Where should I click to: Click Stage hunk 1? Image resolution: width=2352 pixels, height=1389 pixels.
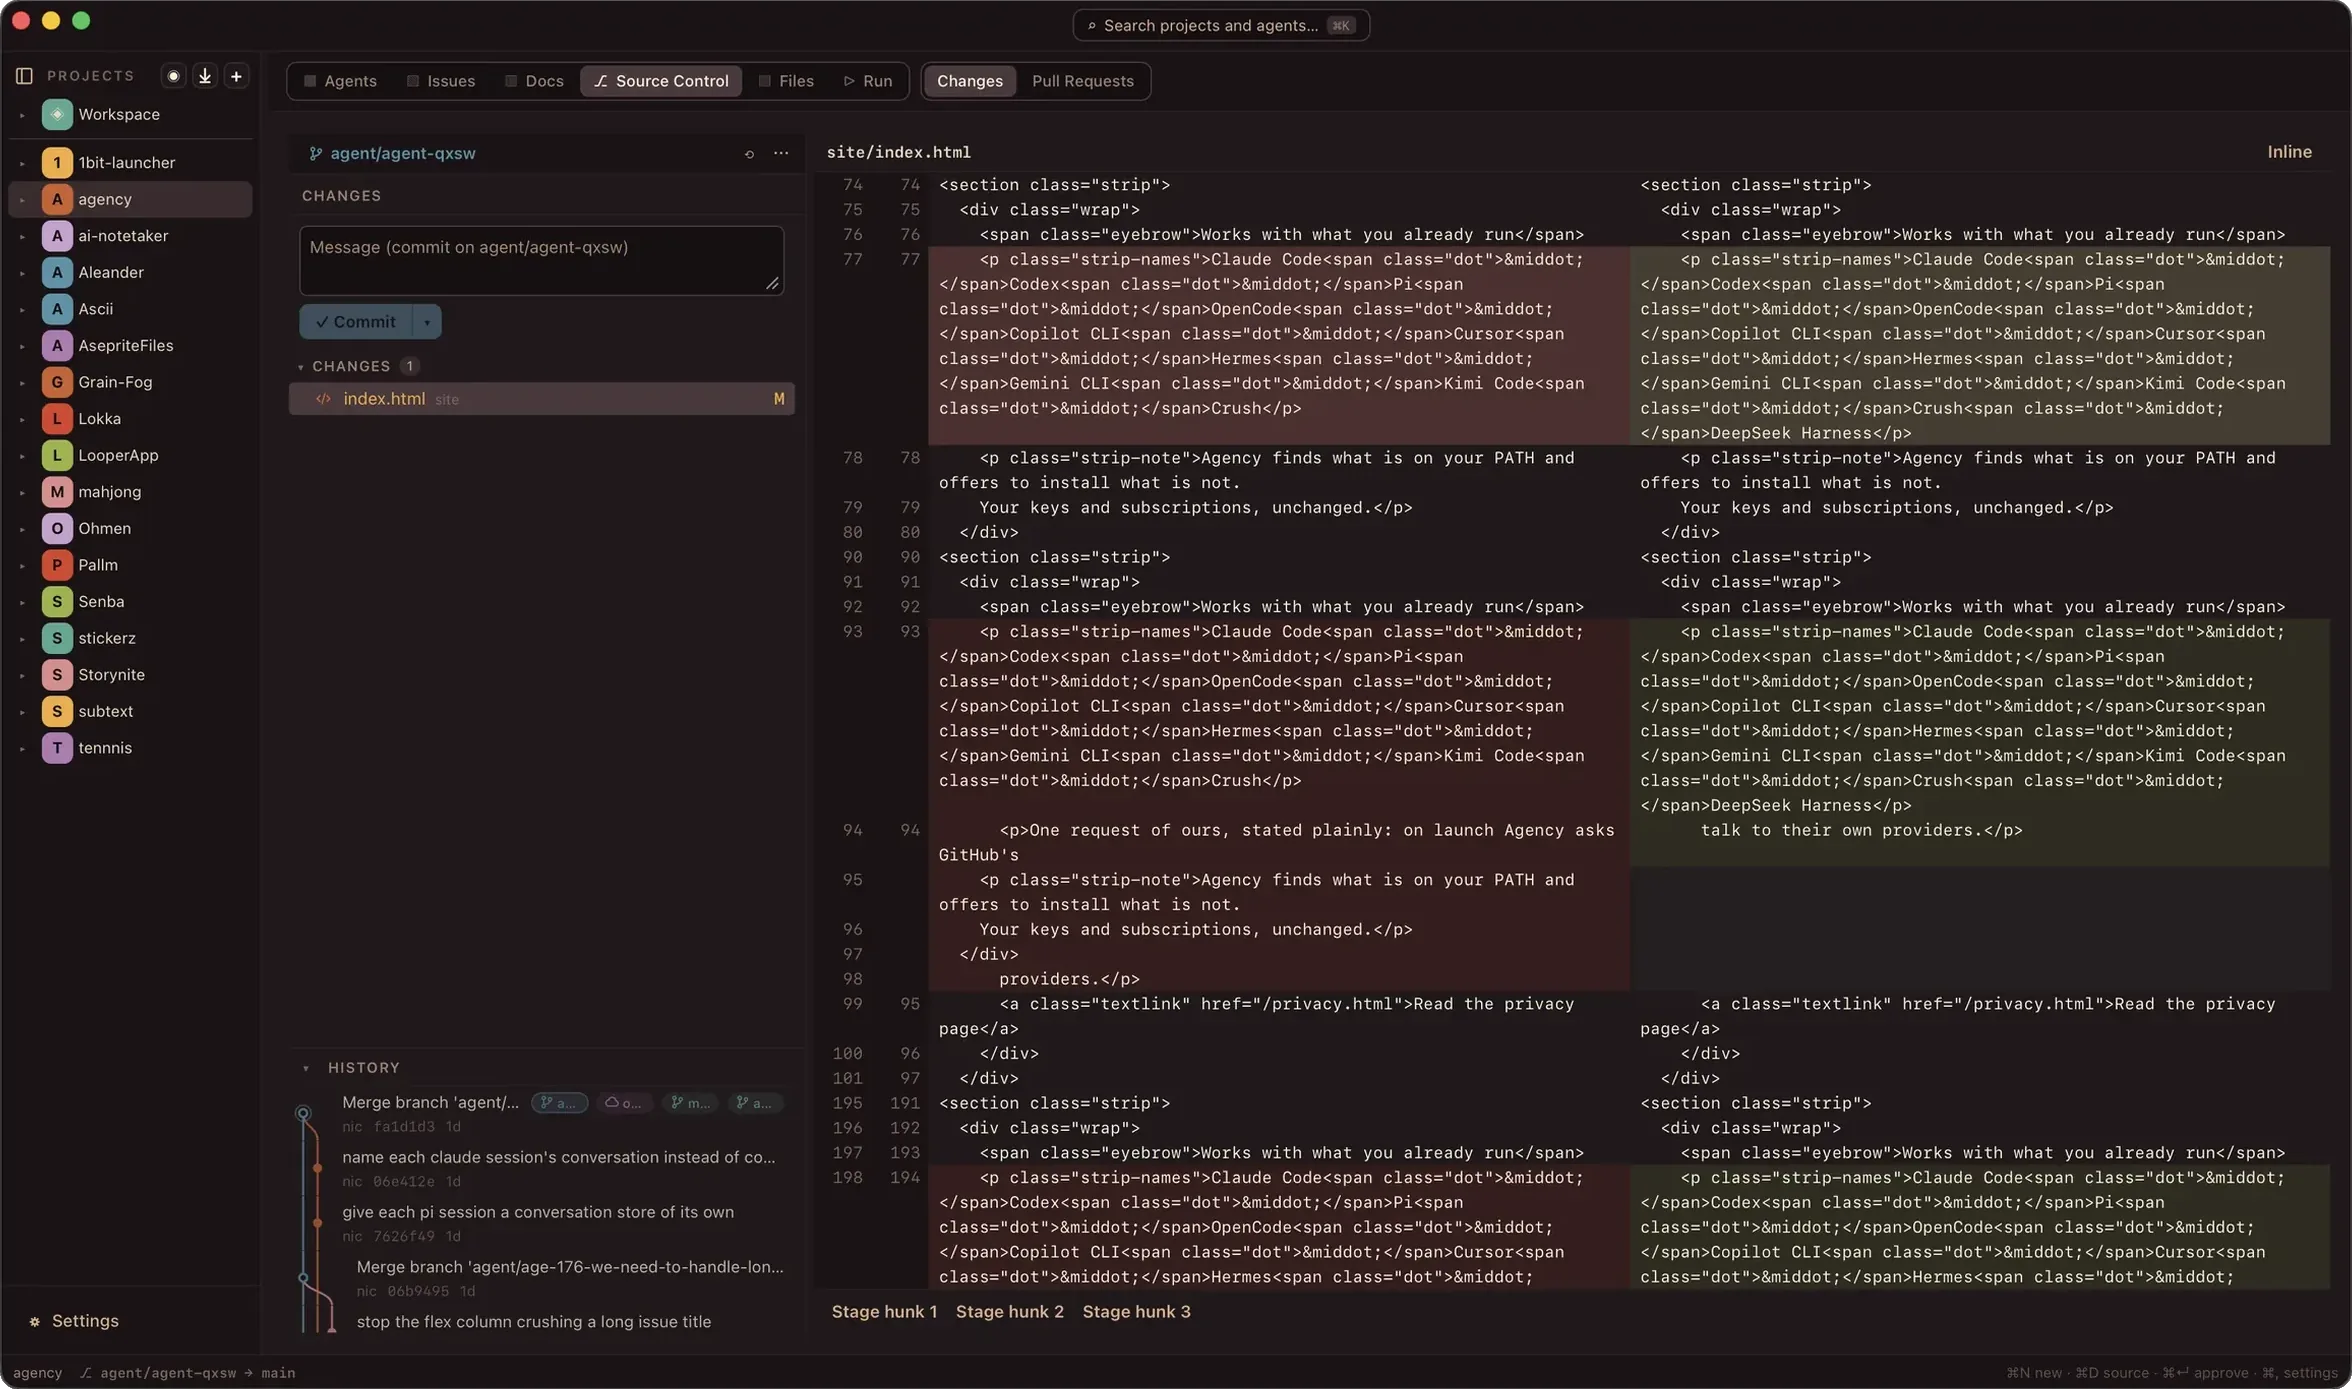click(x=884, y=1312)
